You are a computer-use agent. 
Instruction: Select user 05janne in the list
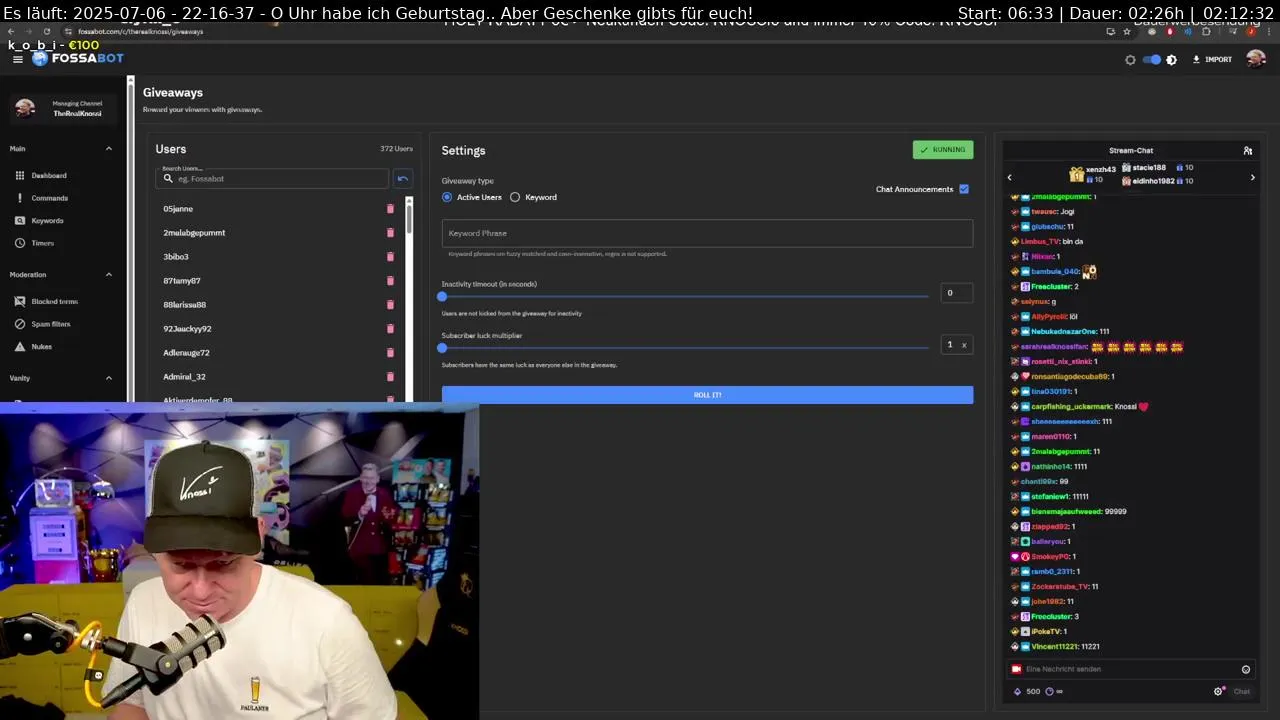tap(178, 209)
